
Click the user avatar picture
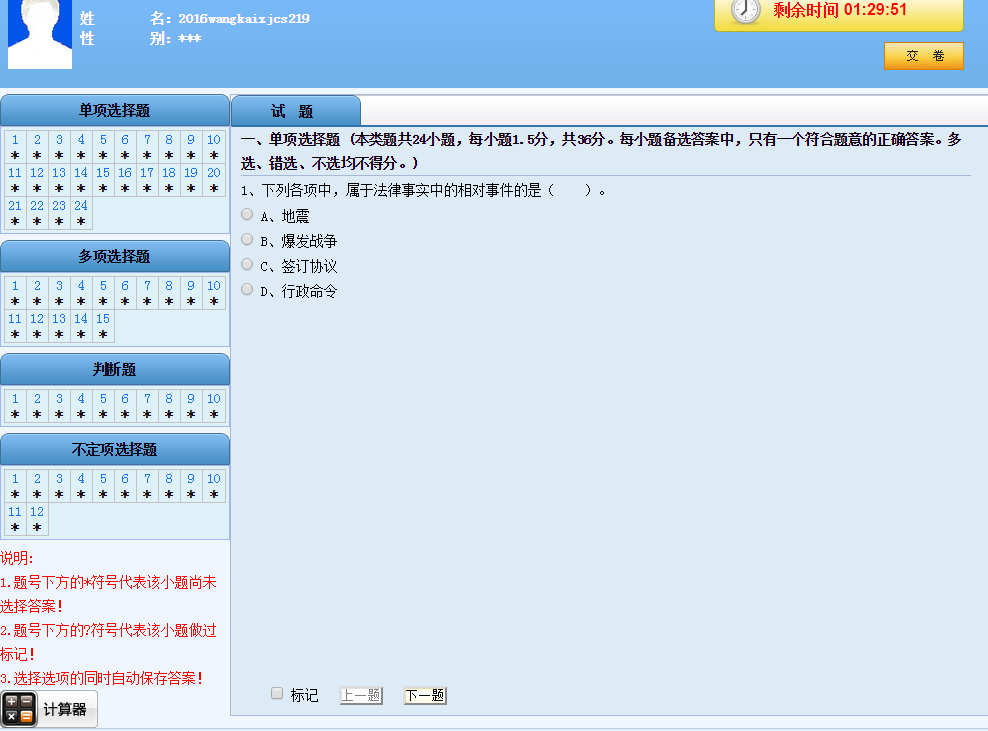40,33
